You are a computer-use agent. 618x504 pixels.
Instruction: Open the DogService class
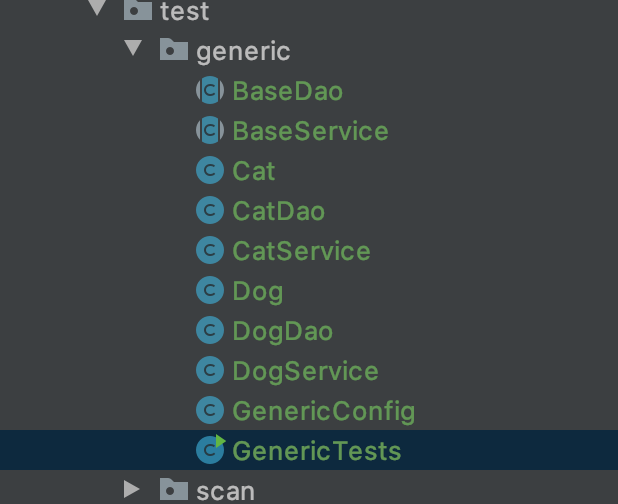point(305,371)
